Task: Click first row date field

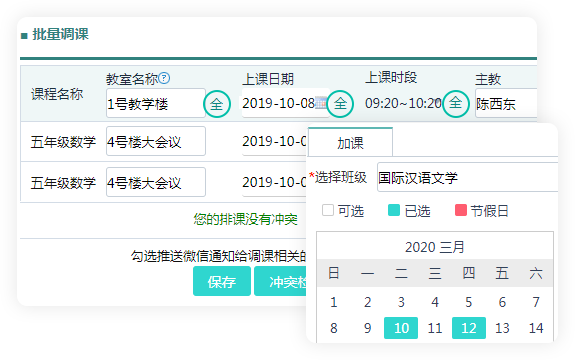Action: pyautogui.click(x=274, y=141)
